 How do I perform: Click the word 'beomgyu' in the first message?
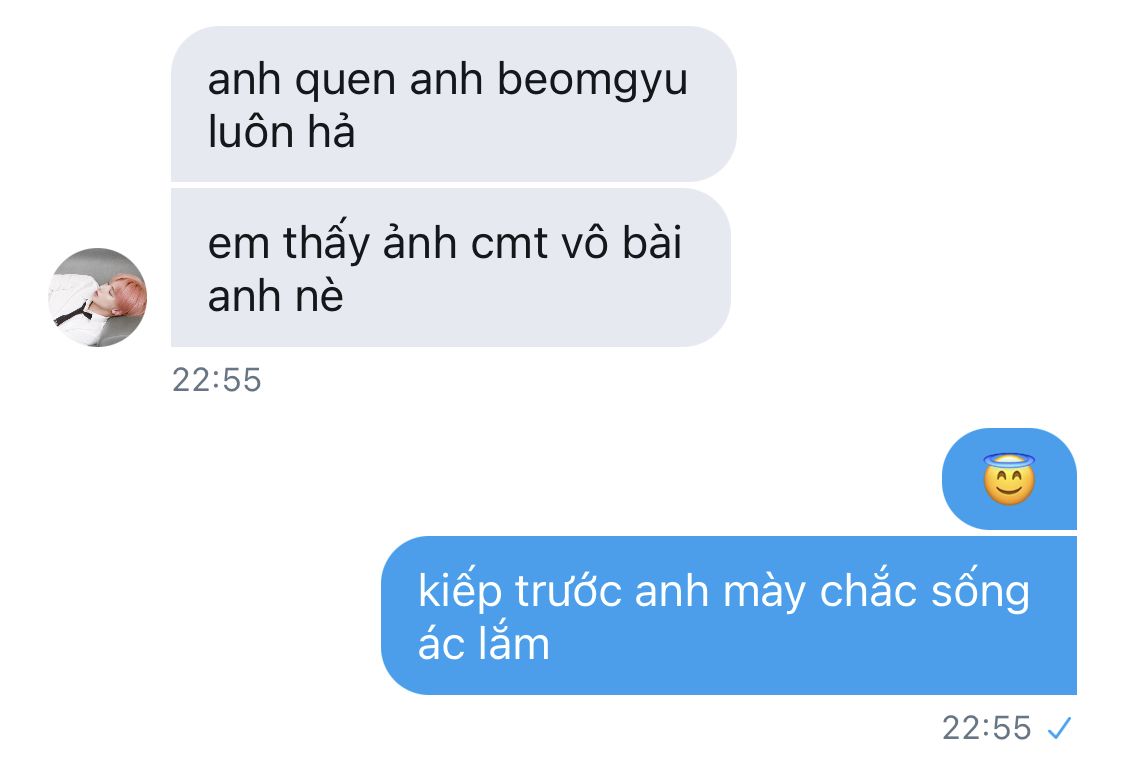tap(593, 81)
